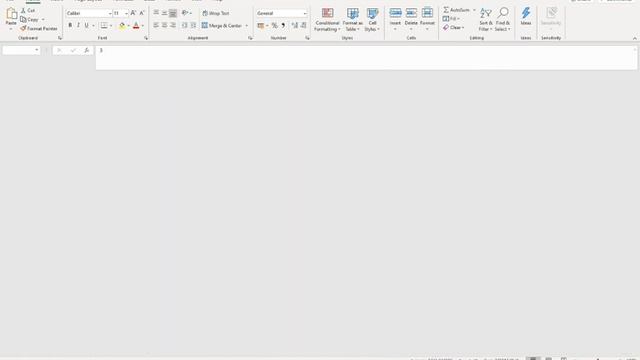
Task: Open the text Orientation options
Action: tap(186, 13)
